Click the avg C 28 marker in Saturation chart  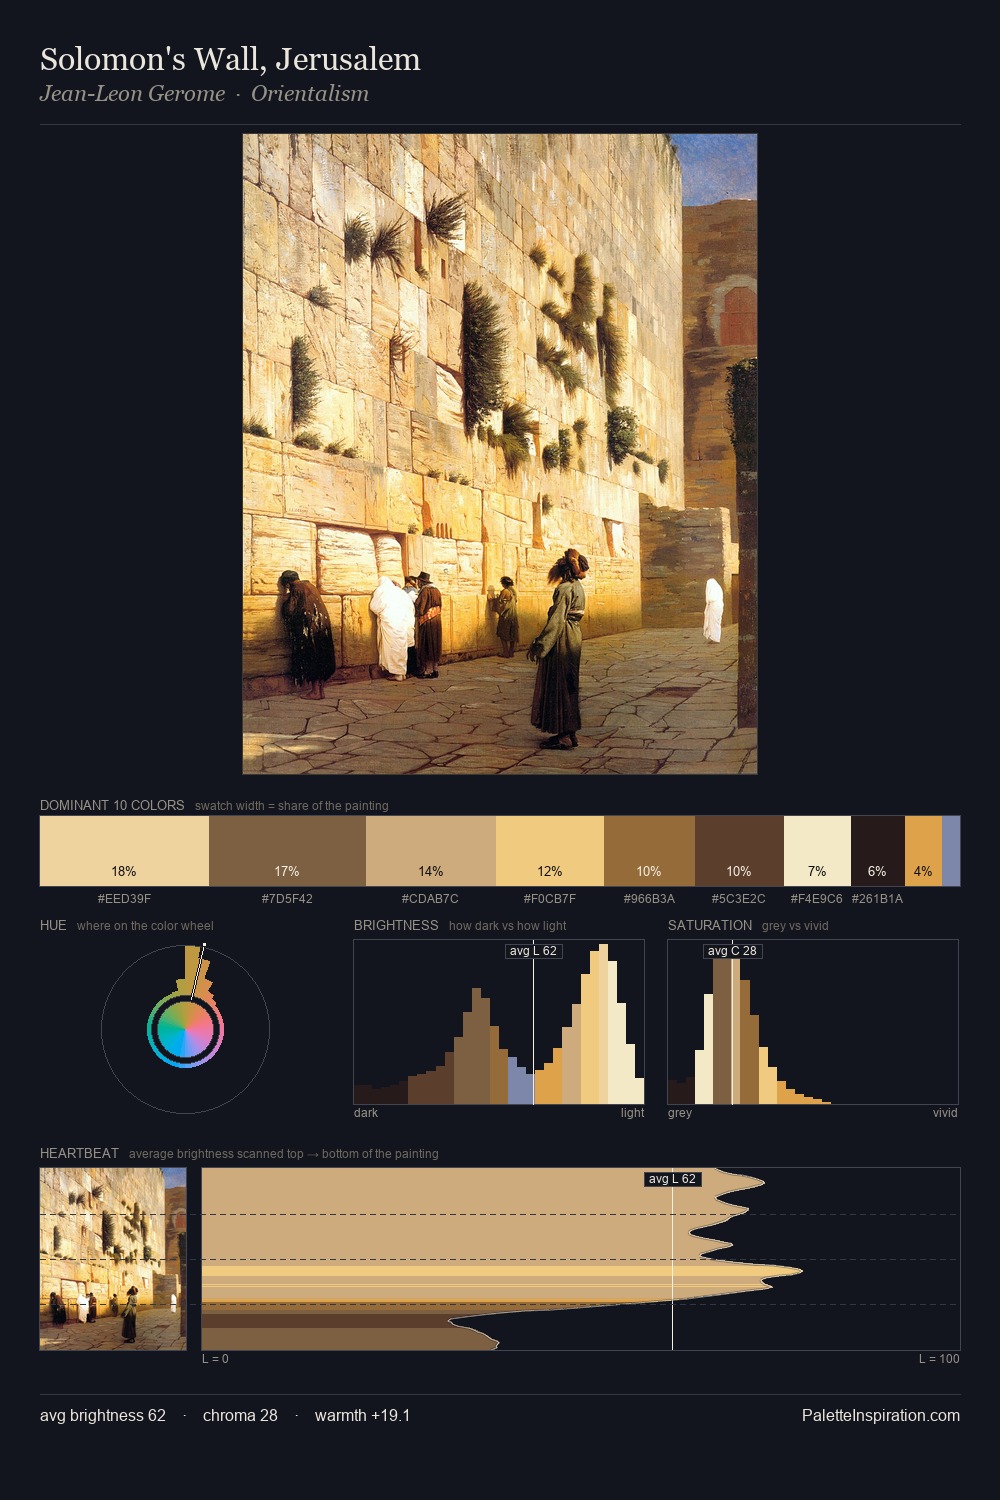pos(732,951)
